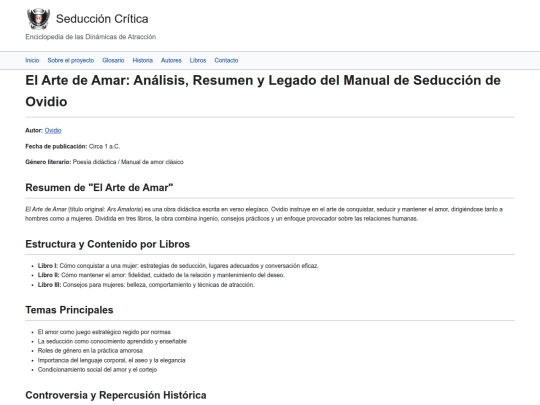
Task: Click the main article title heading
Action: tap(263, 91)
